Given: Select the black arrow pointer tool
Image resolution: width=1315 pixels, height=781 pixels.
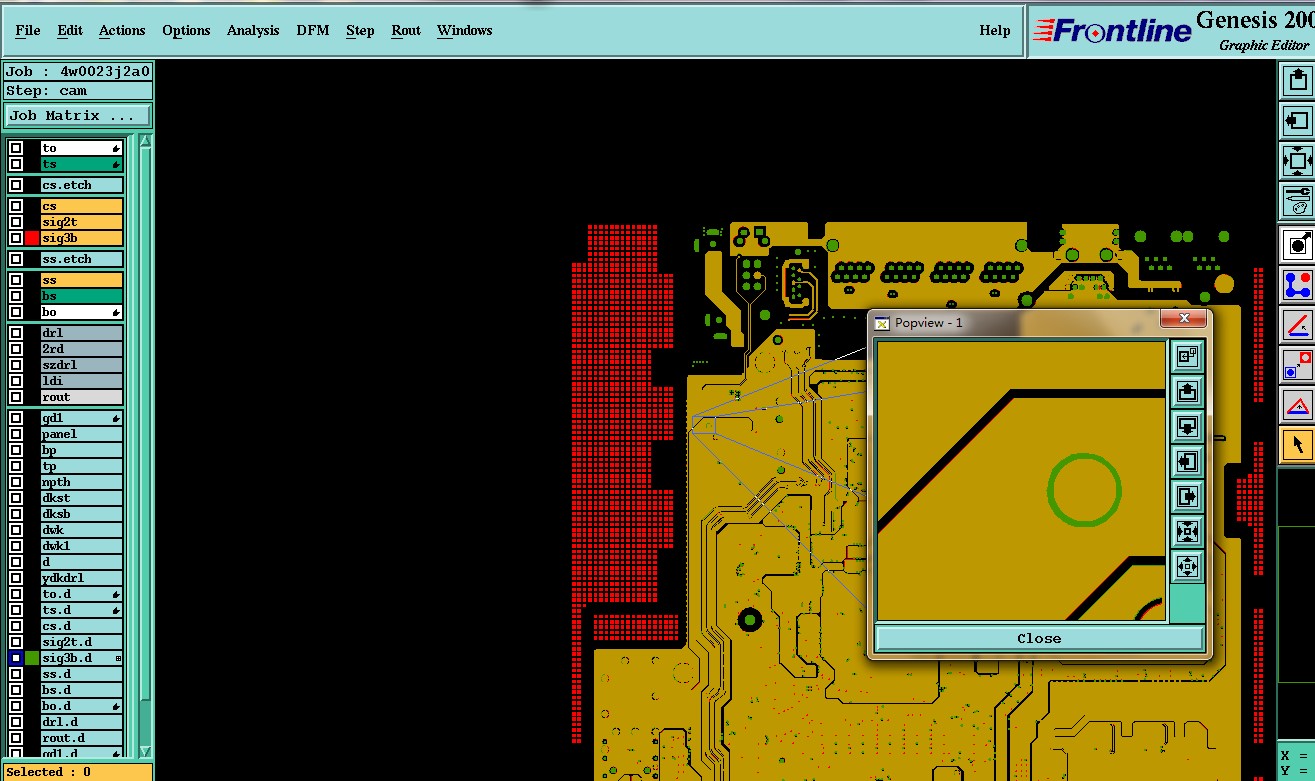Looking at the screenshot, I should tap(1297, 444).
